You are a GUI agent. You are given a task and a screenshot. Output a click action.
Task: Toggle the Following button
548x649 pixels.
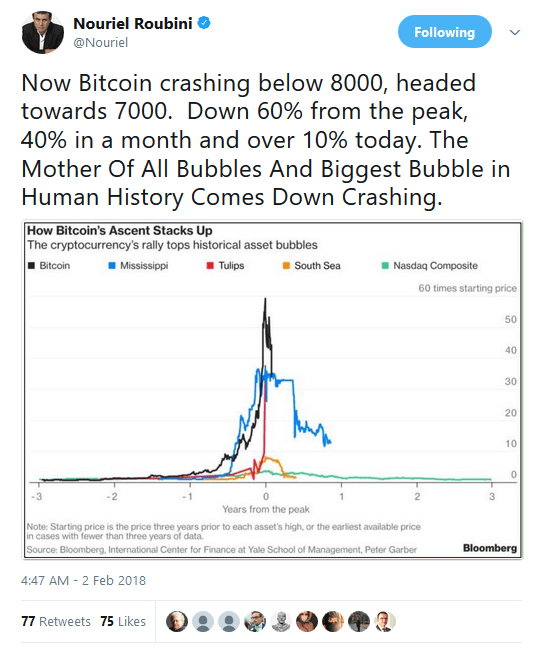pos(445,32)
